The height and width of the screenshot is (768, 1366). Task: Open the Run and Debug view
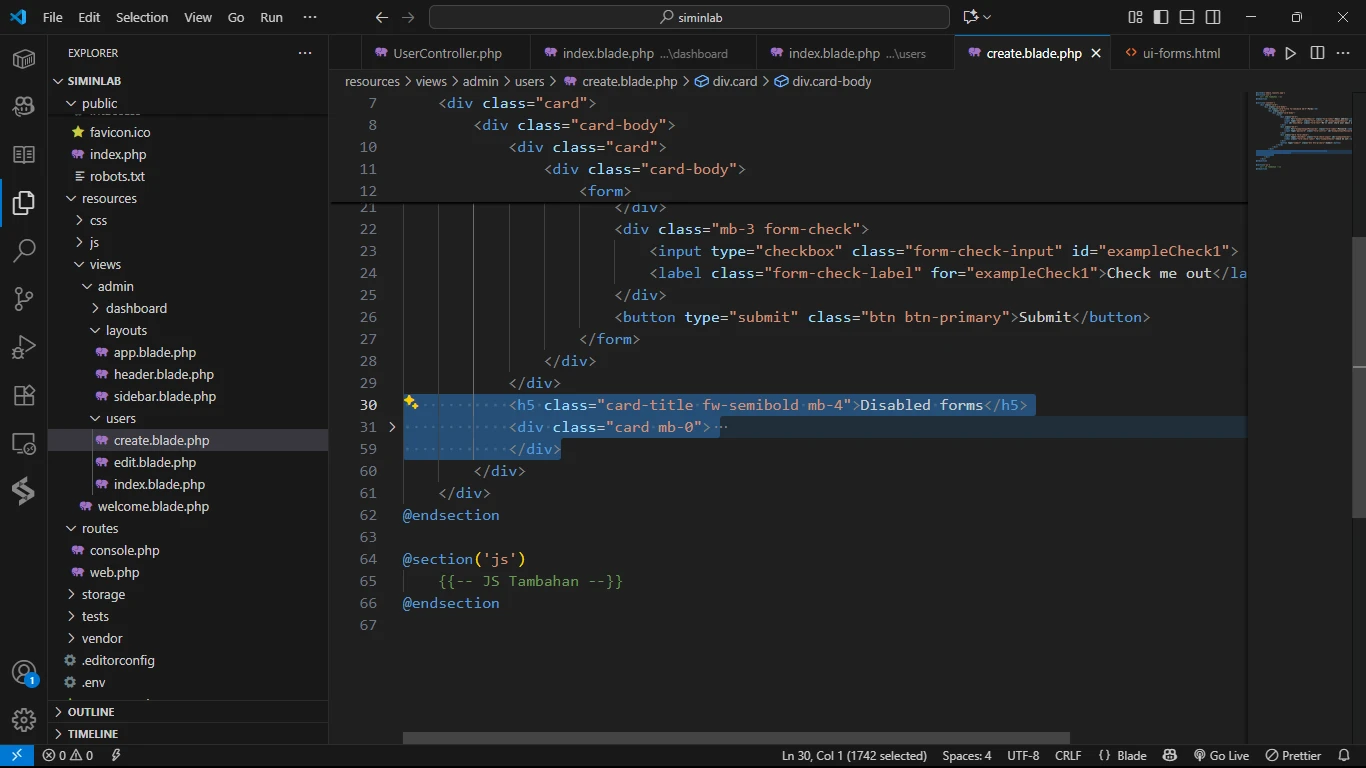[24, 346]
